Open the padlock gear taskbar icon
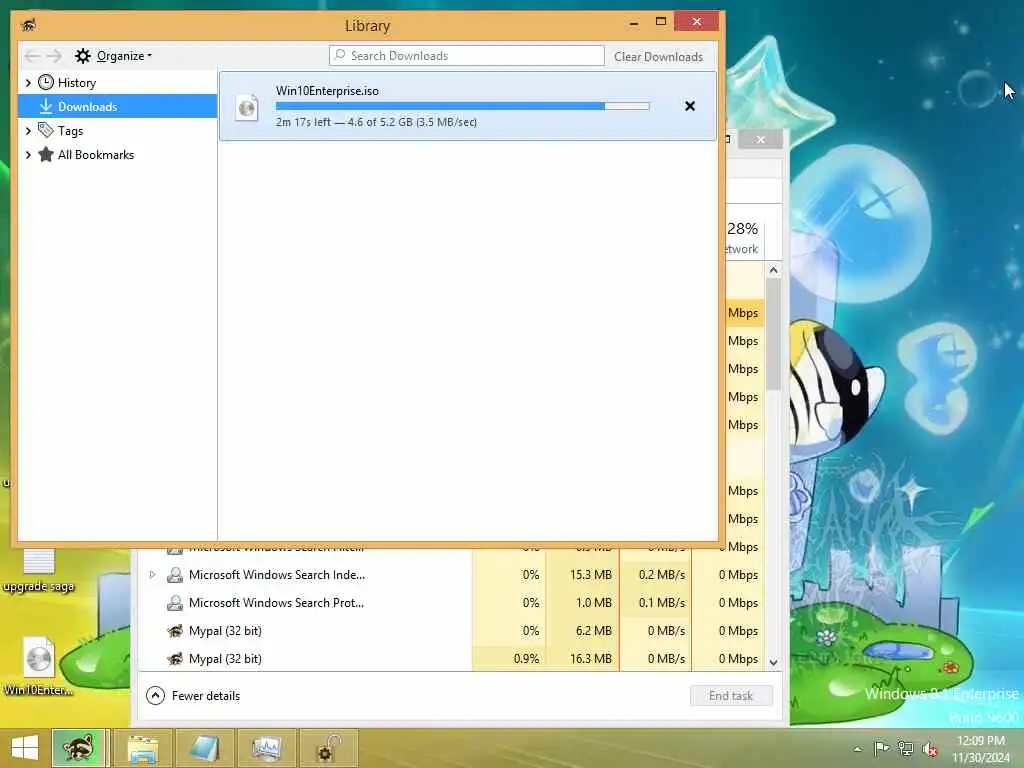 click(328, 748)
